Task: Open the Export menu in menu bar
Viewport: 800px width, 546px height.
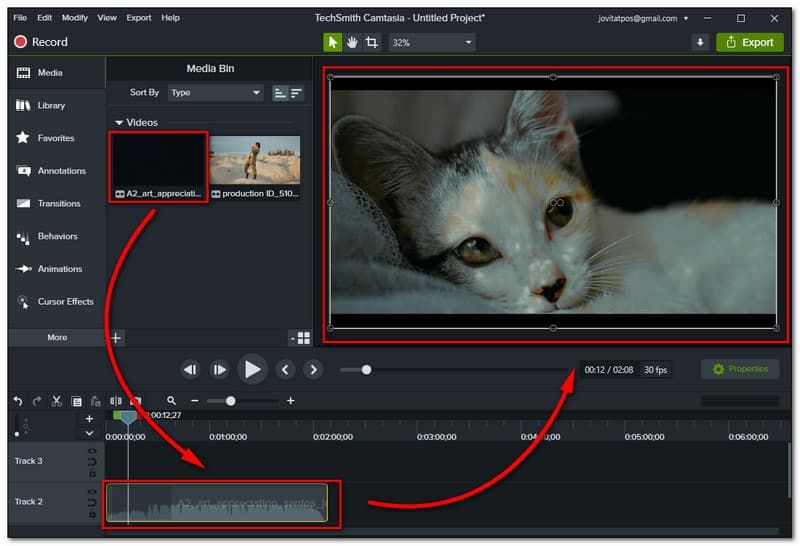Action: click(138, 18)
